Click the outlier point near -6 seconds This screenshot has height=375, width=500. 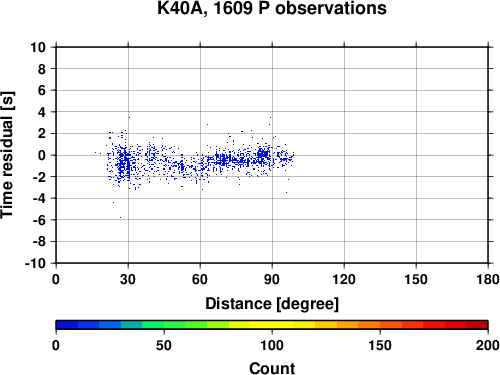[x=120, y=218]
